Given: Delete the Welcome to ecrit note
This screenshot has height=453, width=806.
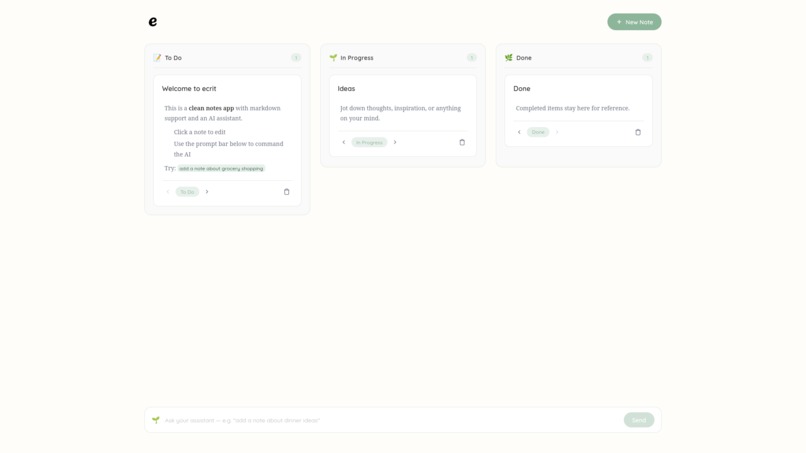Looking at the screenshot, I should coord(286,192).
